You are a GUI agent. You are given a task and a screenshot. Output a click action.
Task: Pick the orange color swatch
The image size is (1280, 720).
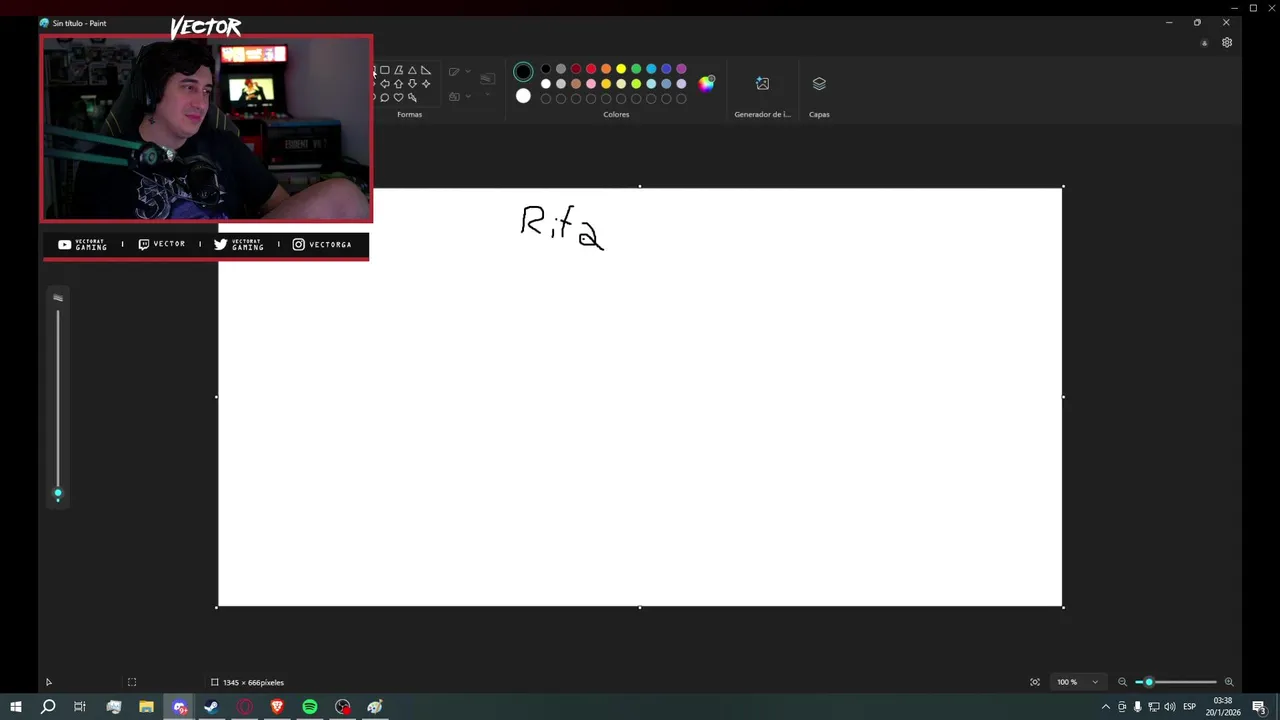(606, 69)
